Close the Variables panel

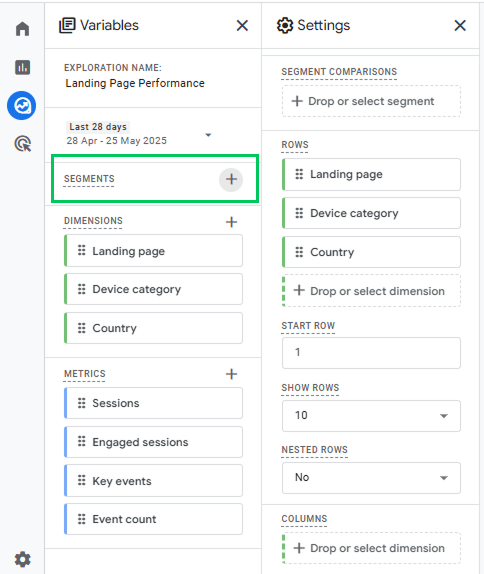pyautogui.click(x=242, y=26)
